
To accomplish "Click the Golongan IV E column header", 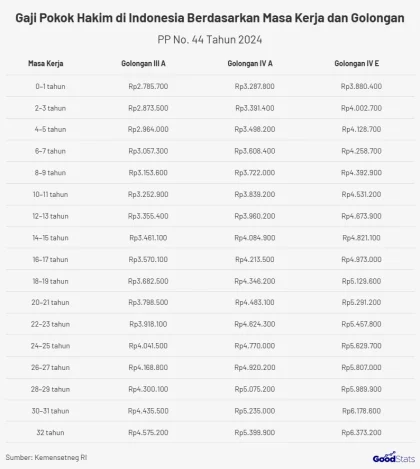I will point(357,63).
